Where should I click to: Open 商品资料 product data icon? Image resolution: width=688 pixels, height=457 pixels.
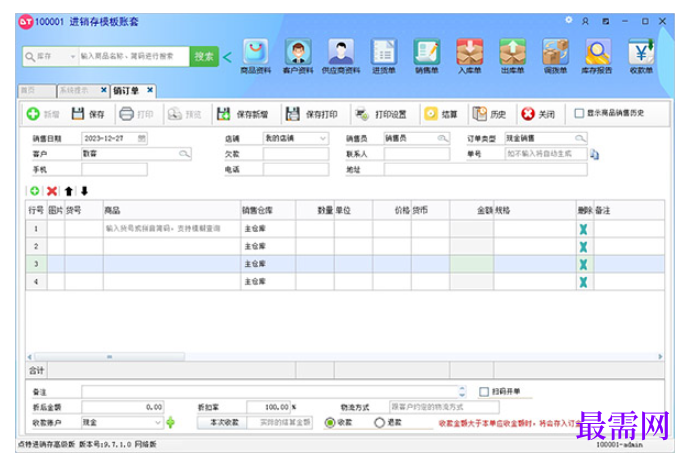tap(256, 56)
